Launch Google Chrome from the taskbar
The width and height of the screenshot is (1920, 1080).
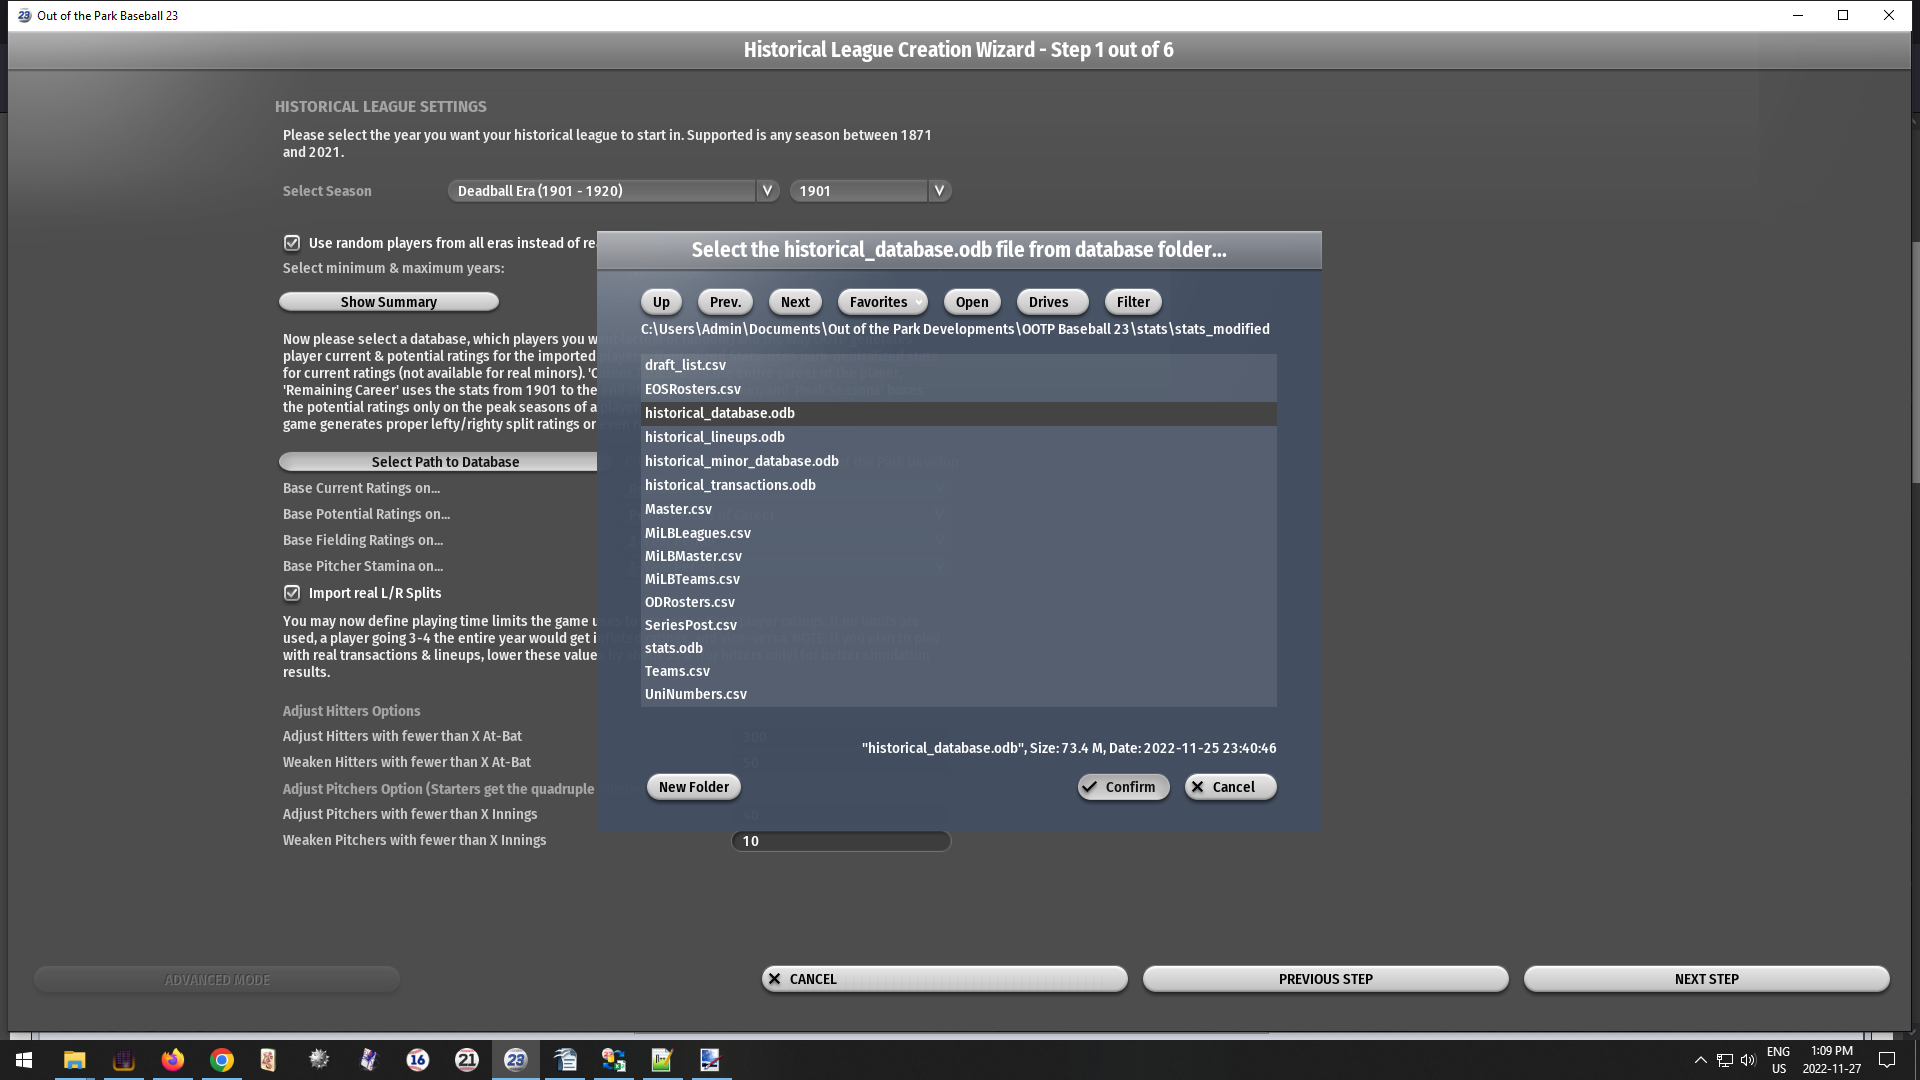coord(222,1060)
